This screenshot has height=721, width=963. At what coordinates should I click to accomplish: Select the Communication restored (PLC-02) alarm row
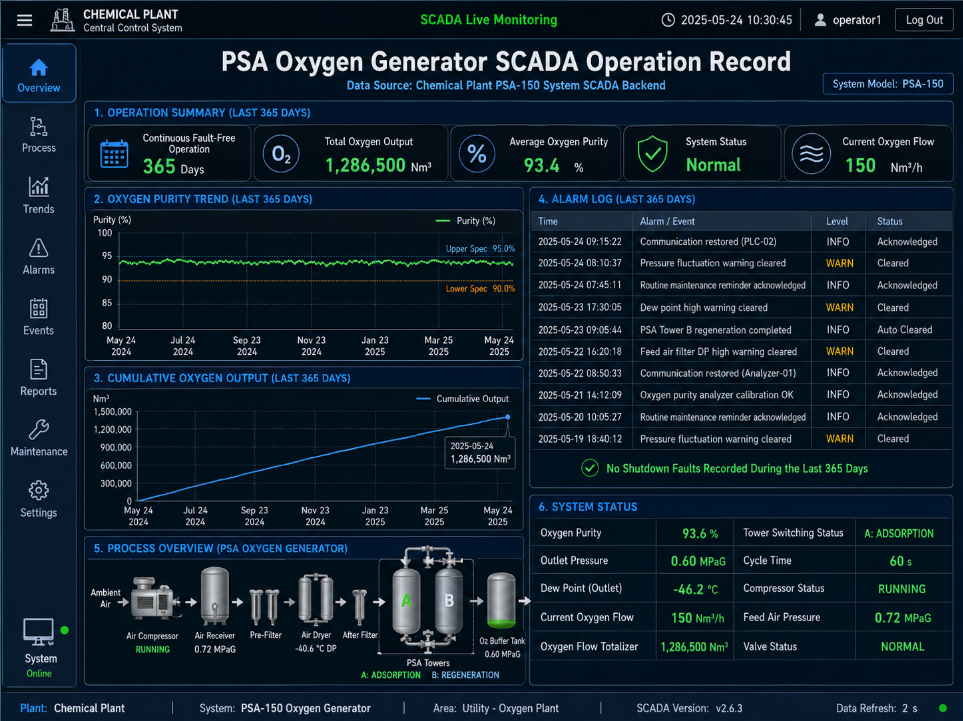tap(742, 242)
